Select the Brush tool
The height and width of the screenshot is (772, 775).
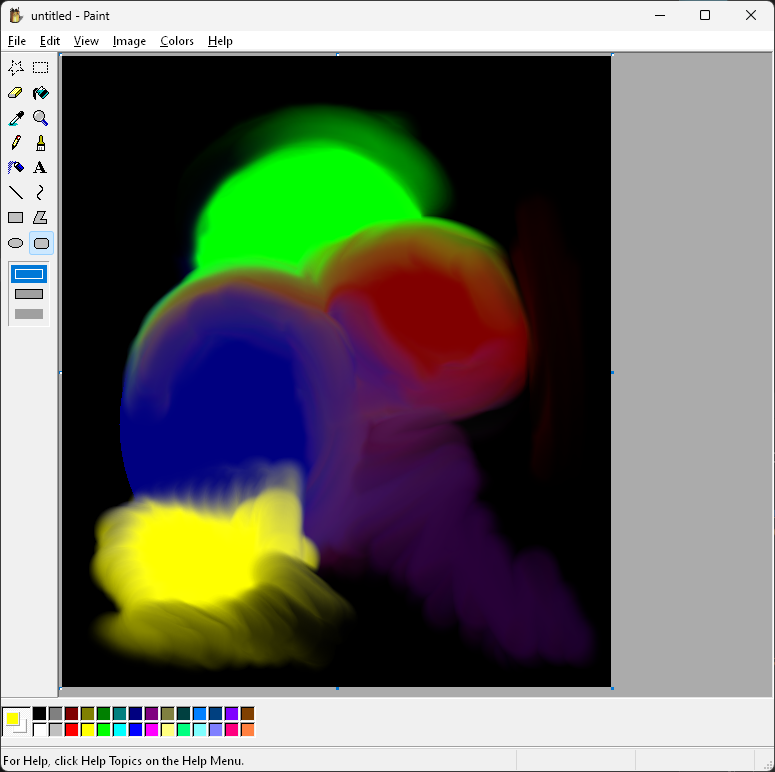coord(41,143)
